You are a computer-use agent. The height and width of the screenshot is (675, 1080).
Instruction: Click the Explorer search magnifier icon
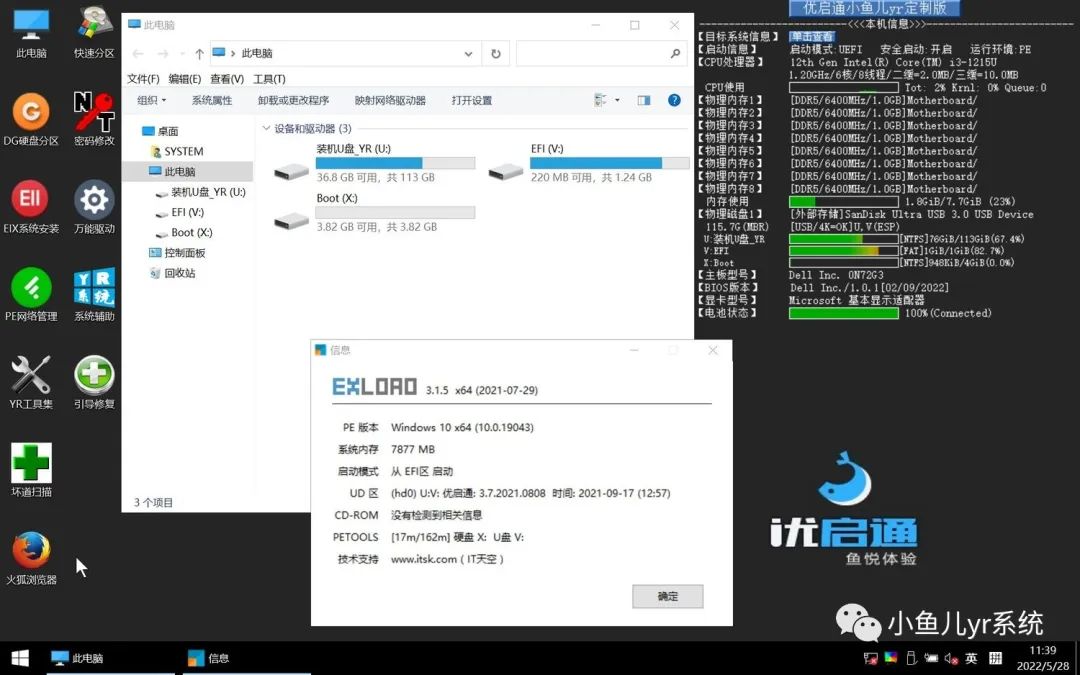[675, 53]
